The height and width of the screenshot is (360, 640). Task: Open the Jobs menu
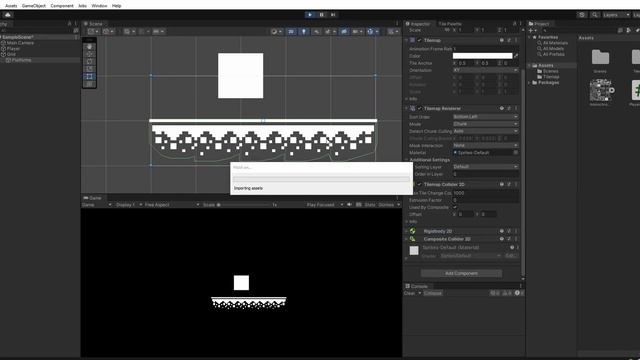(x=82, y=6)
